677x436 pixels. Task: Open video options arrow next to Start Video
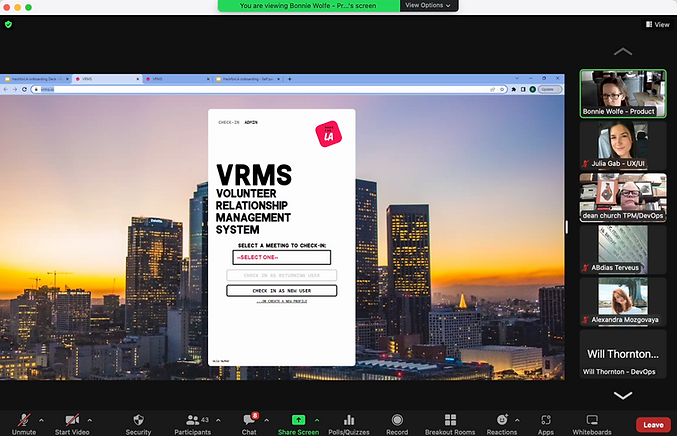(90, 420)
